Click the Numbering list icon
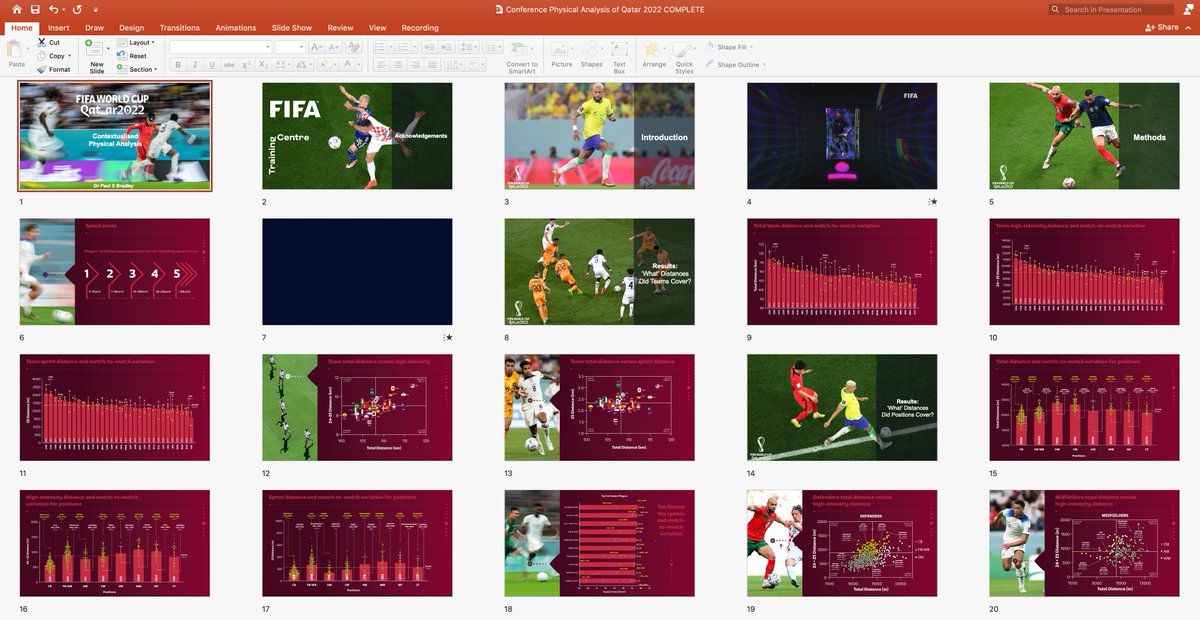 click(404, 47)
